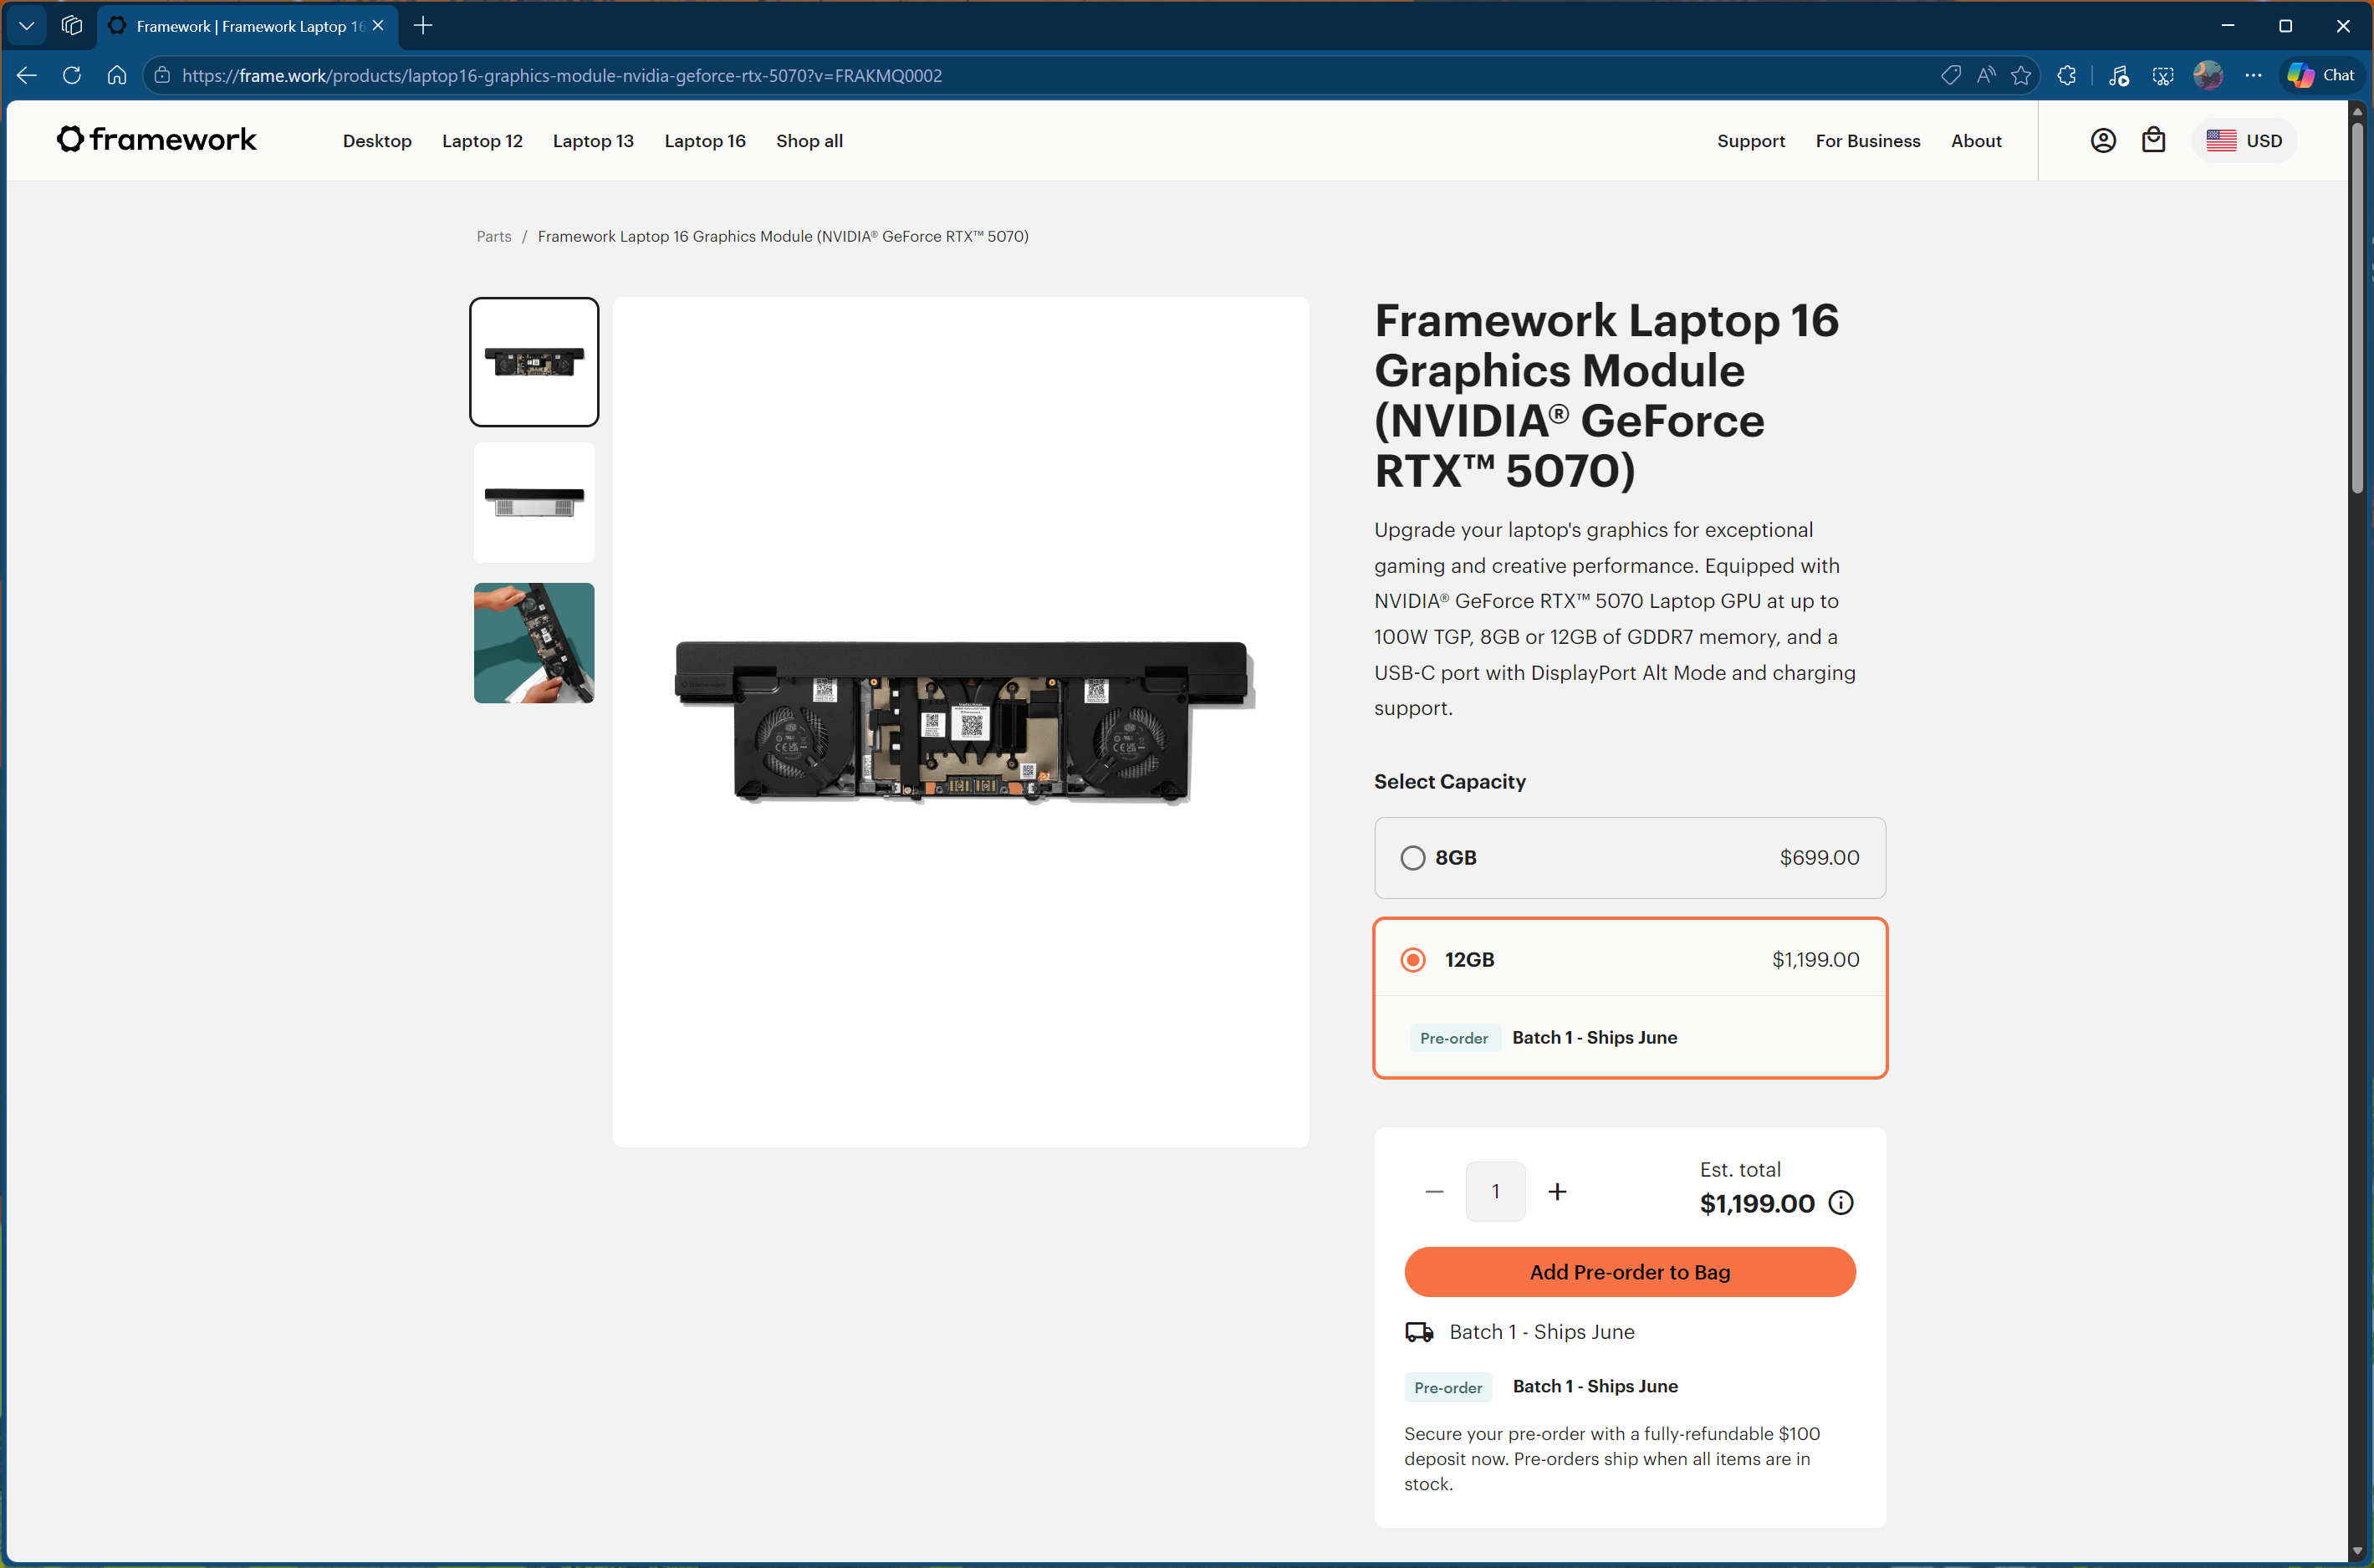Select the teal hands-on photo thumbnail

pyautogui.click(x=533, y=642)
